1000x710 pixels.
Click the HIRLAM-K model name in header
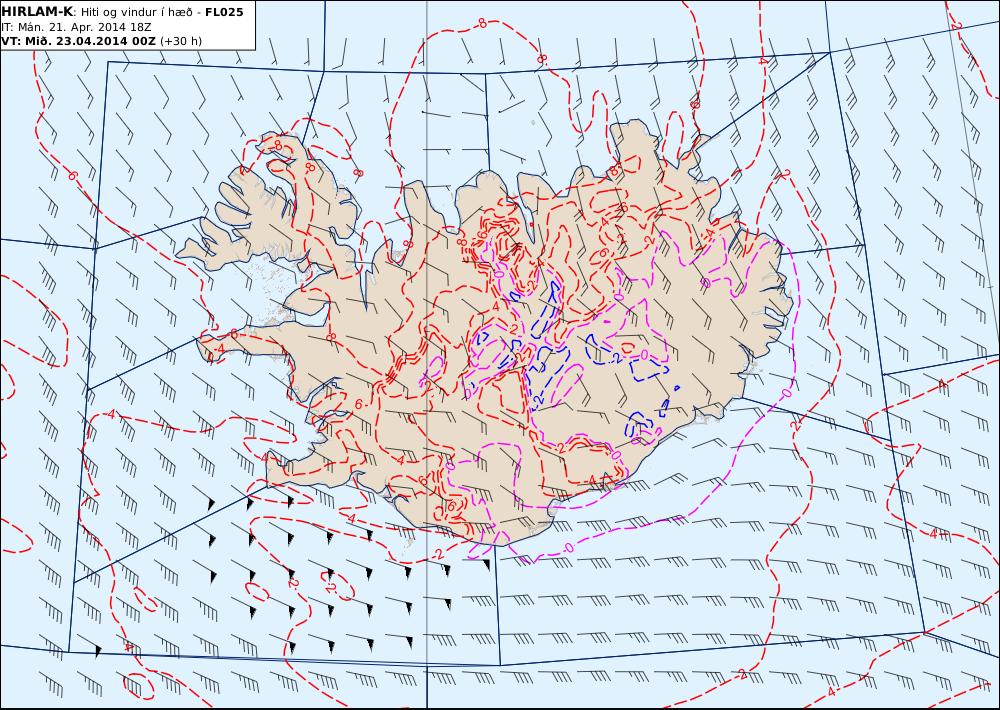37,12
